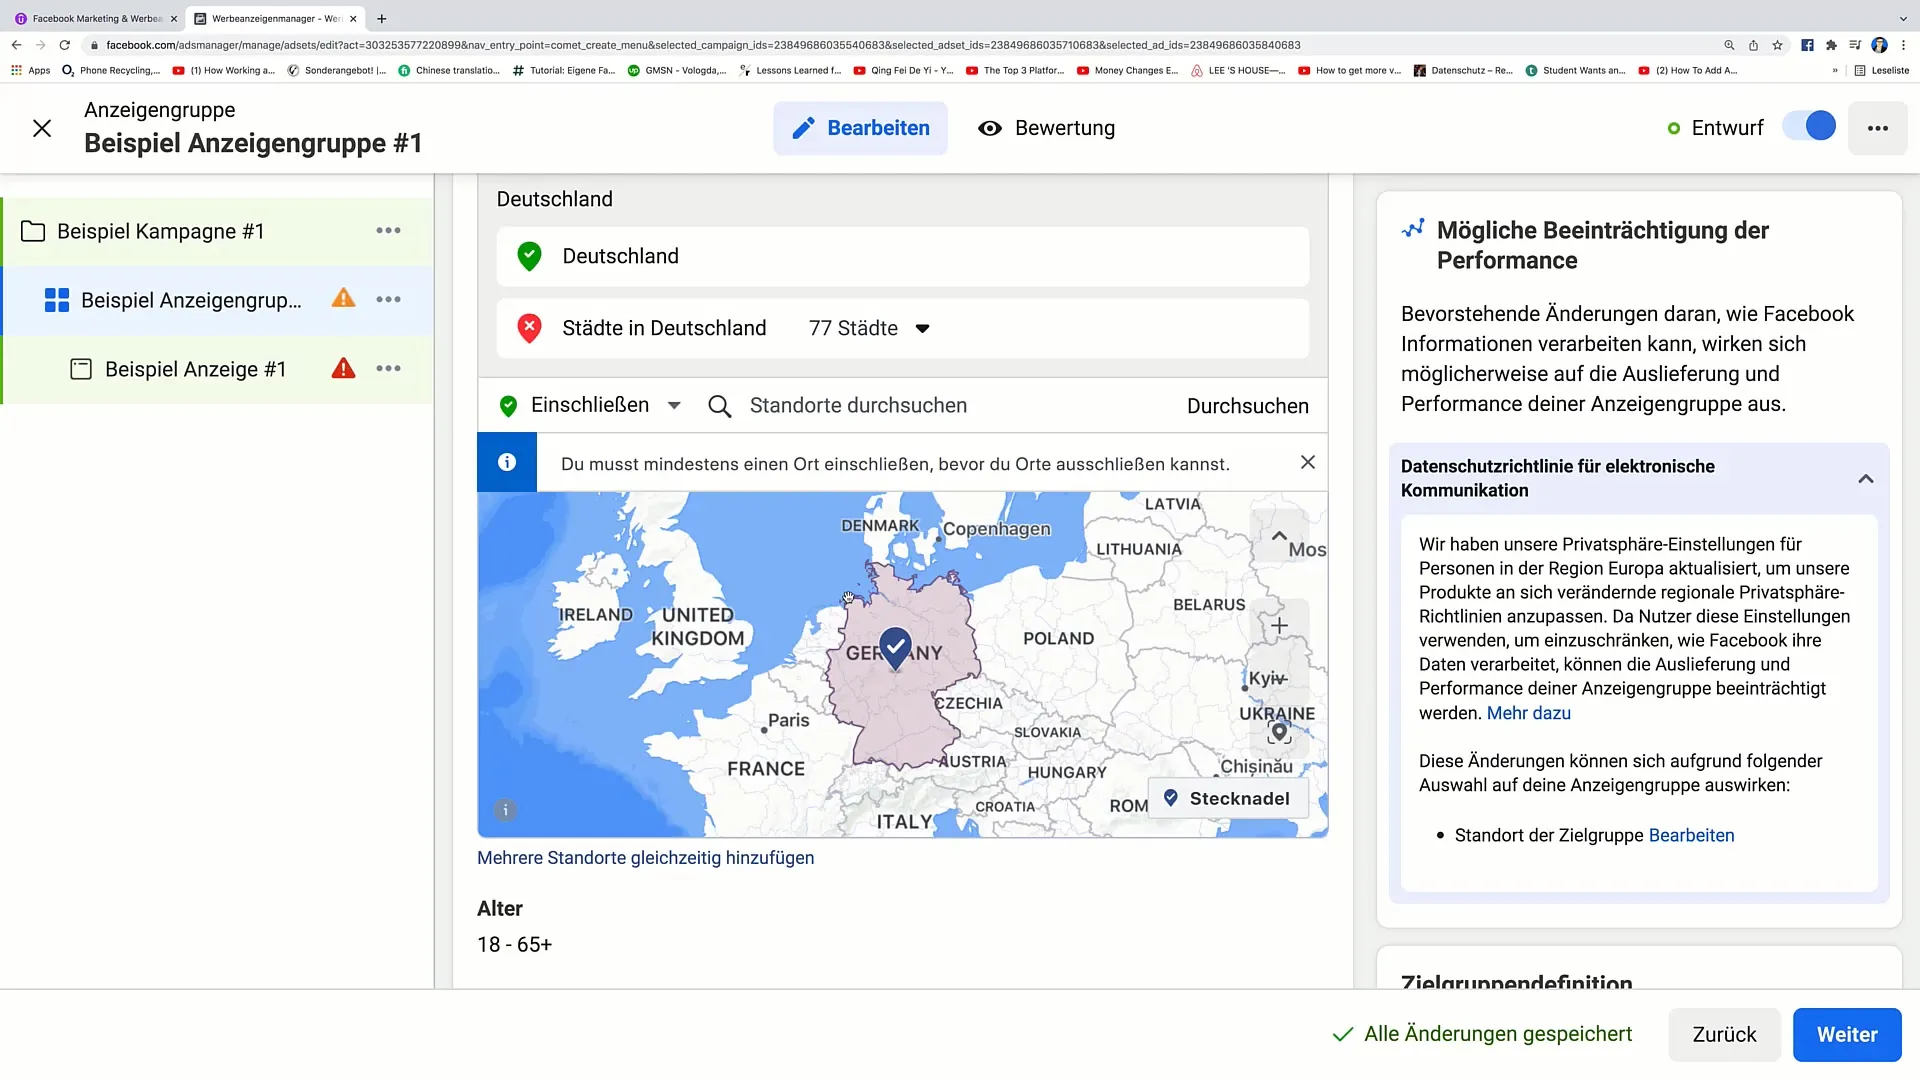This screenshot has height=1080, width=1920.
Task: Click Bearbeiten link next to Standort der Zielgruppe
Action: 1691,835
